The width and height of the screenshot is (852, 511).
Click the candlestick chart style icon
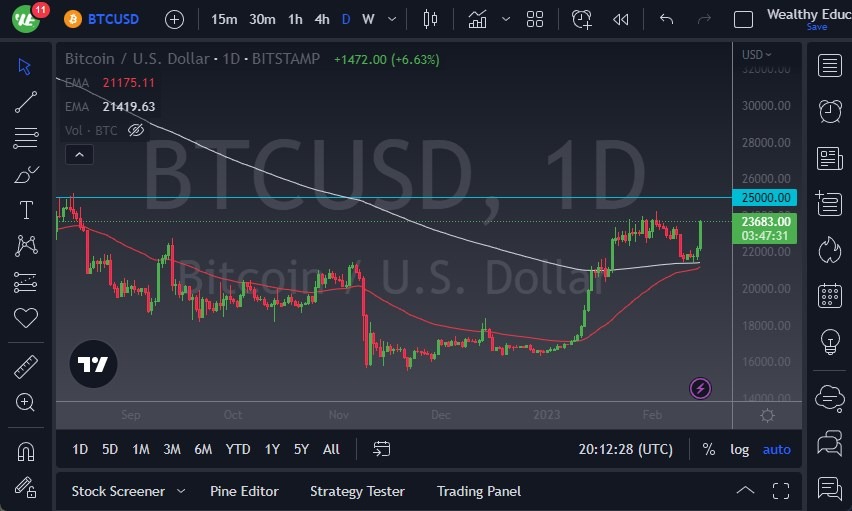[430, 20]
